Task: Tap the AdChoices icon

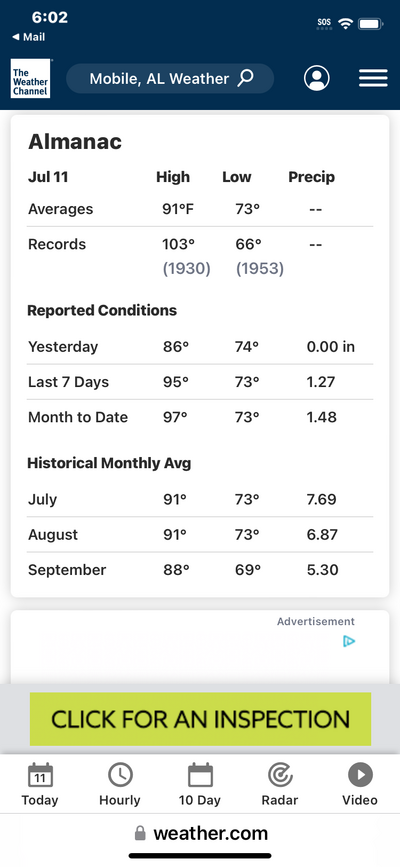Action: 349,641
